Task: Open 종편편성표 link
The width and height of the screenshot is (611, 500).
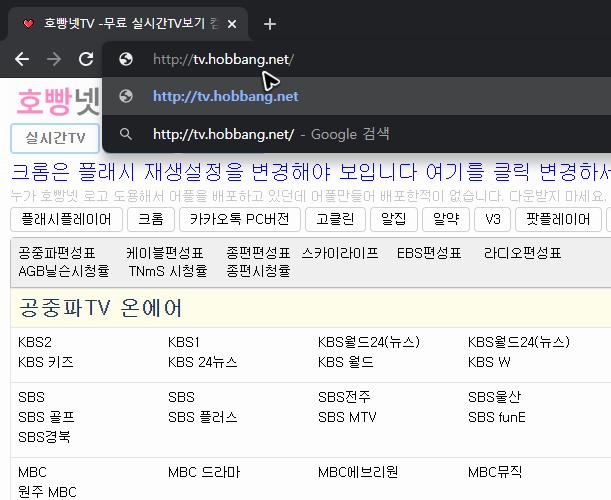Action: [258, 253]
